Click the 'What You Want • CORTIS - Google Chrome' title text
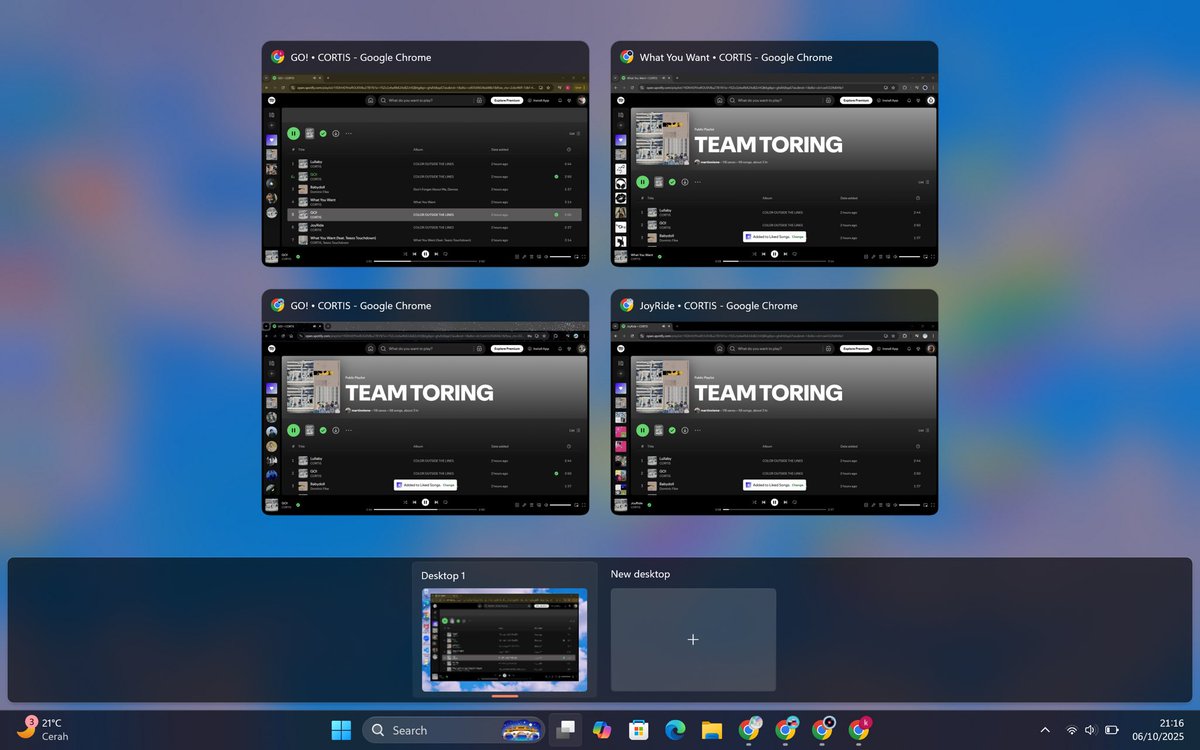Screen dimensions: 1200x750 736,57
